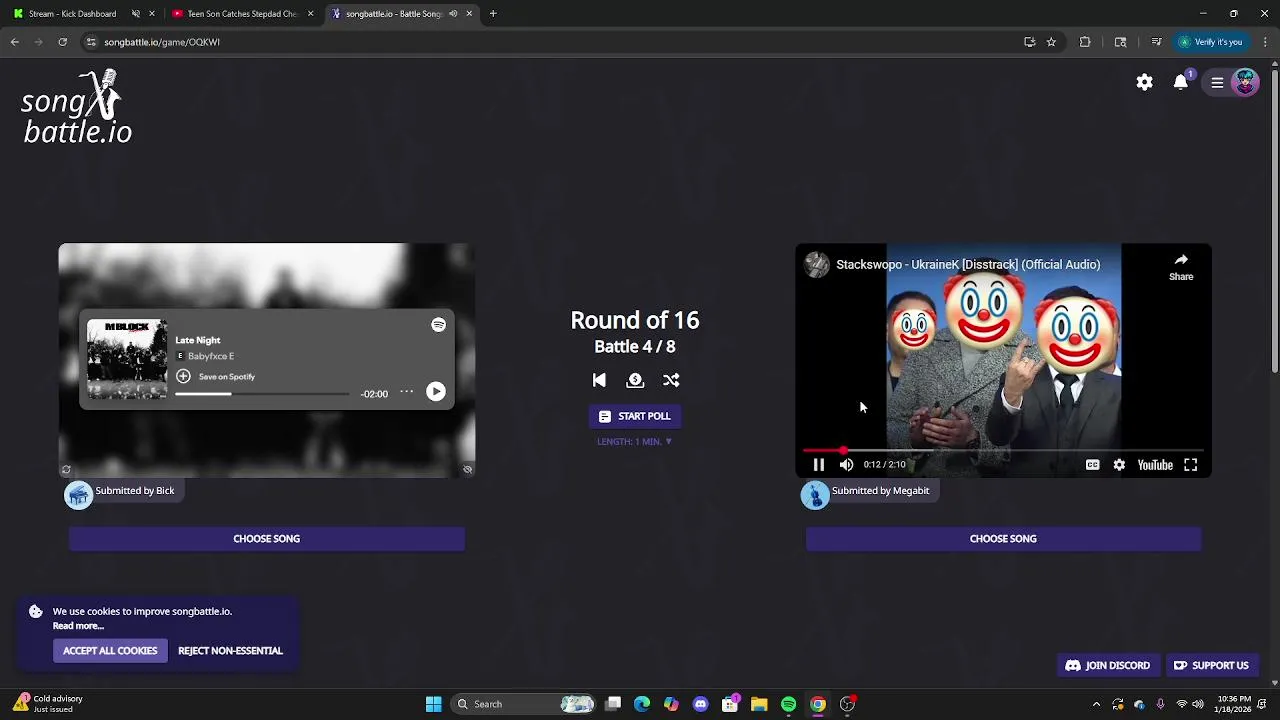
Task: Click the coin icon between skip and shuffle
Action: tap(635, 380)
